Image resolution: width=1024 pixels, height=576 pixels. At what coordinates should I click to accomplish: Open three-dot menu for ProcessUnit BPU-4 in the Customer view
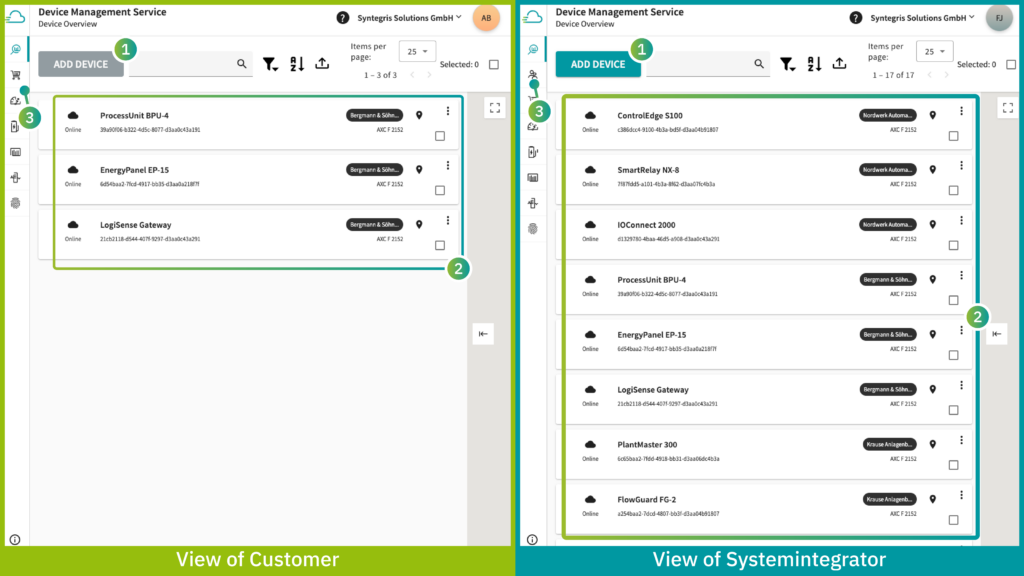pyautogui.click(x=448, y=111)
